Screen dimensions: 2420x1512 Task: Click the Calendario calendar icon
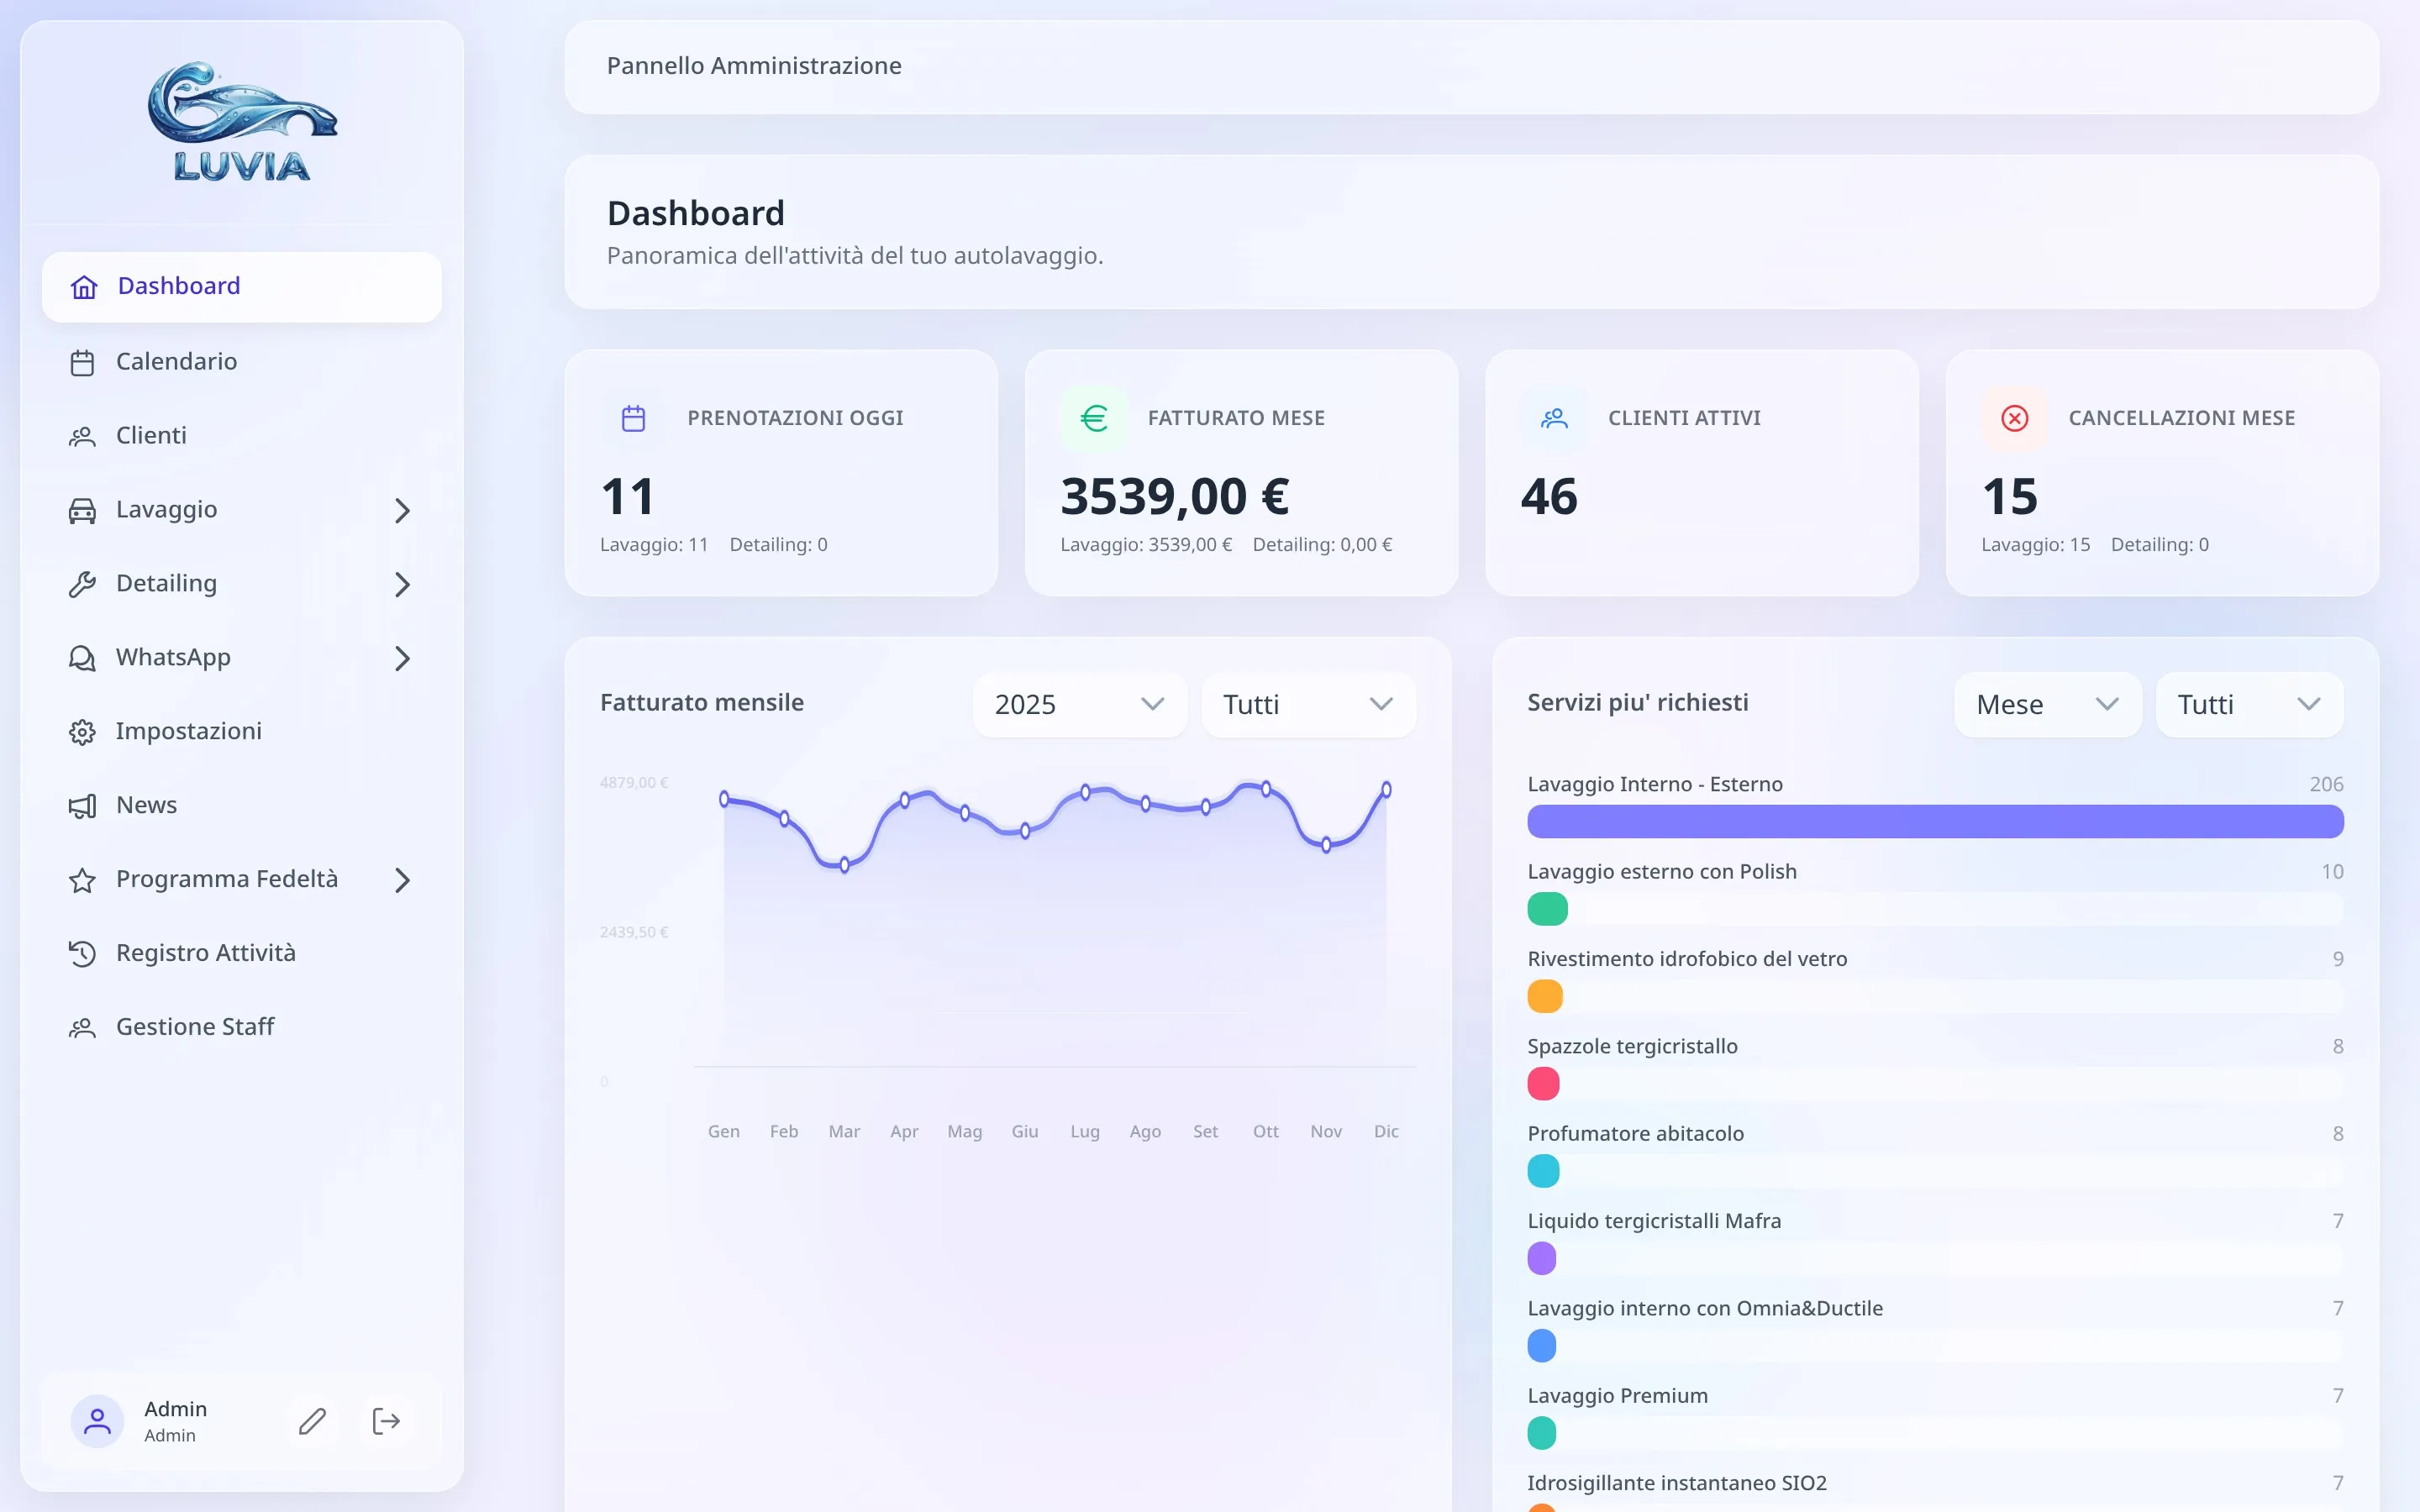click(82, 362)
